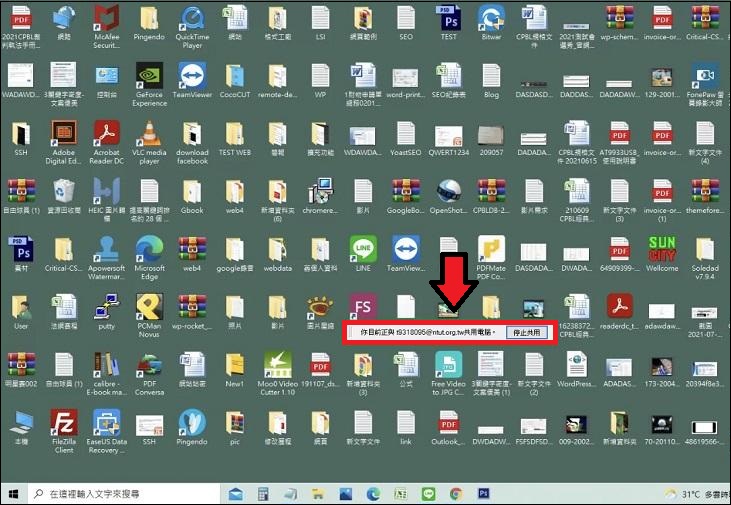Launch QuickTime Player from the desktop

(x=192, y=19)
